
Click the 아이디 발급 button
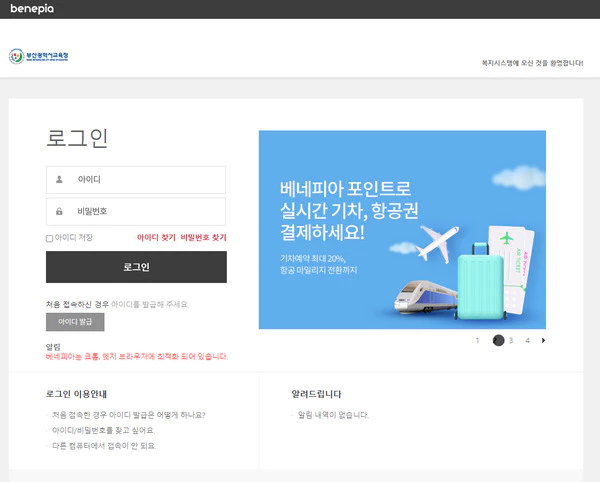[x=75, y=322]
